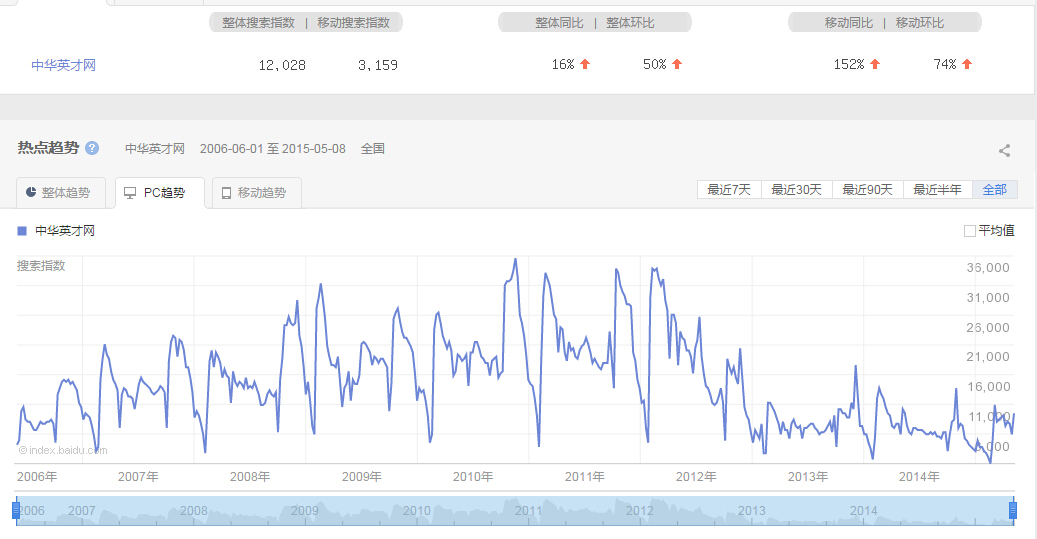Click 2010 on the timeline overview bar
Image resolution: width=1037 pixels, height=539 pixels.
tap(417, 511)
